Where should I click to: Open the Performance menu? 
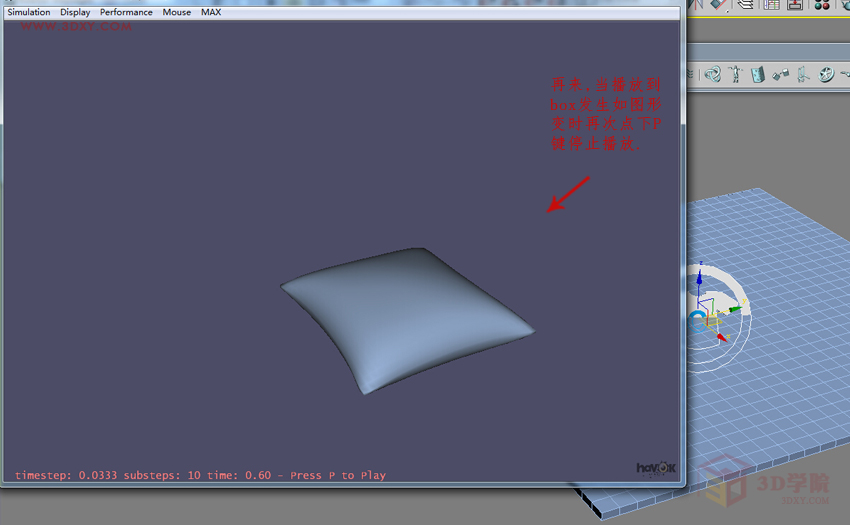[126, 12]
